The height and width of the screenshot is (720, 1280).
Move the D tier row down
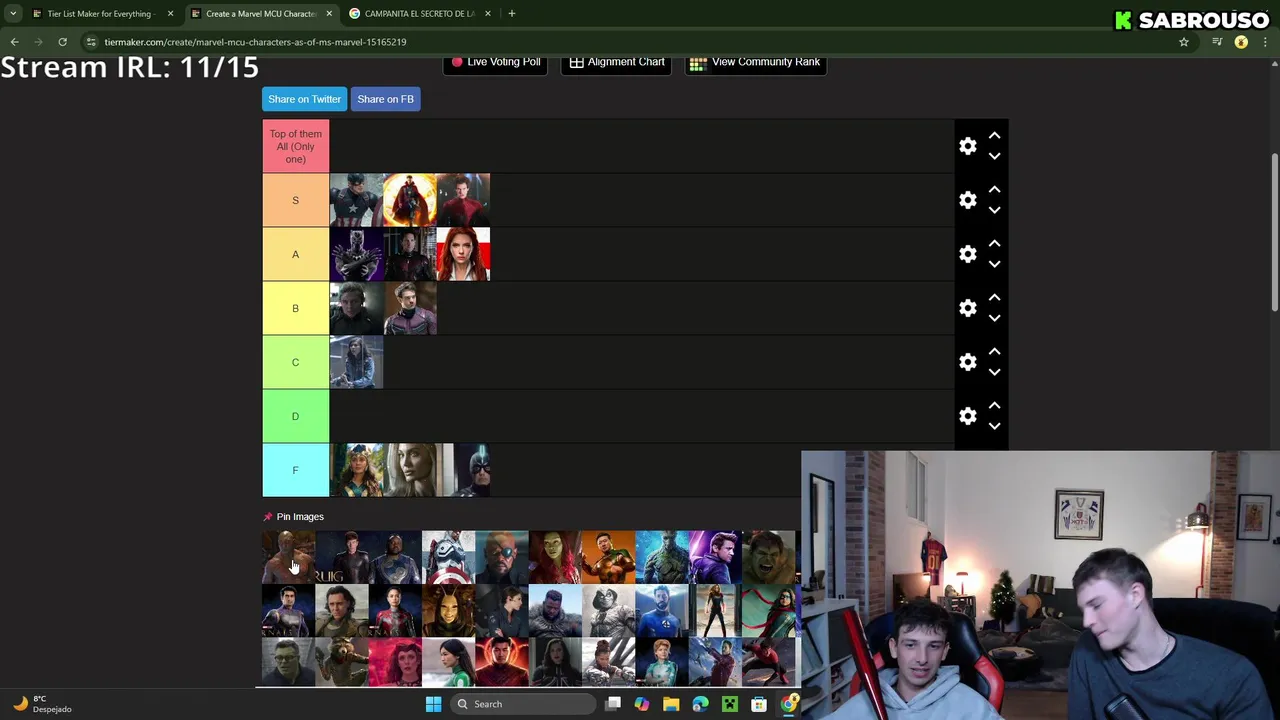(x=994, y=426)
